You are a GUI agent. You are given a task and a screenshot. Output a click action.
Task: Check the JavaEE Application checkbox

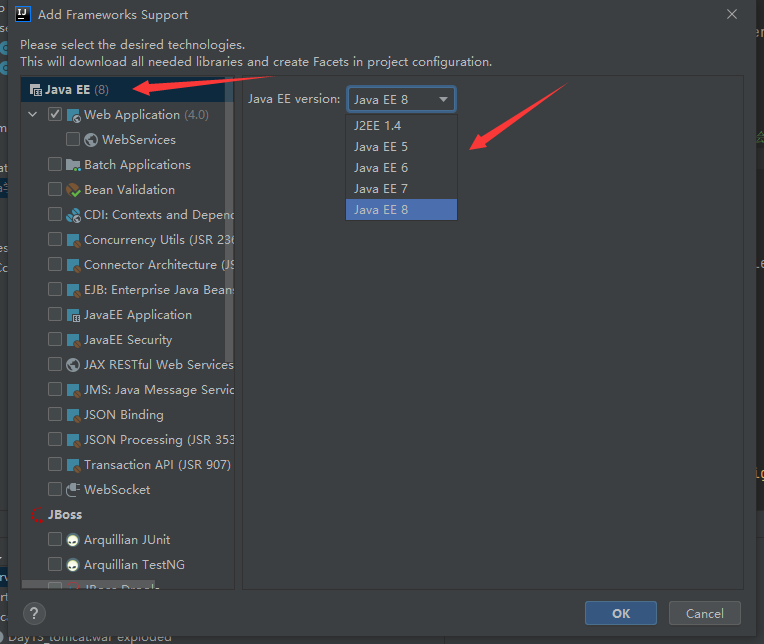(x=55, y=314)
